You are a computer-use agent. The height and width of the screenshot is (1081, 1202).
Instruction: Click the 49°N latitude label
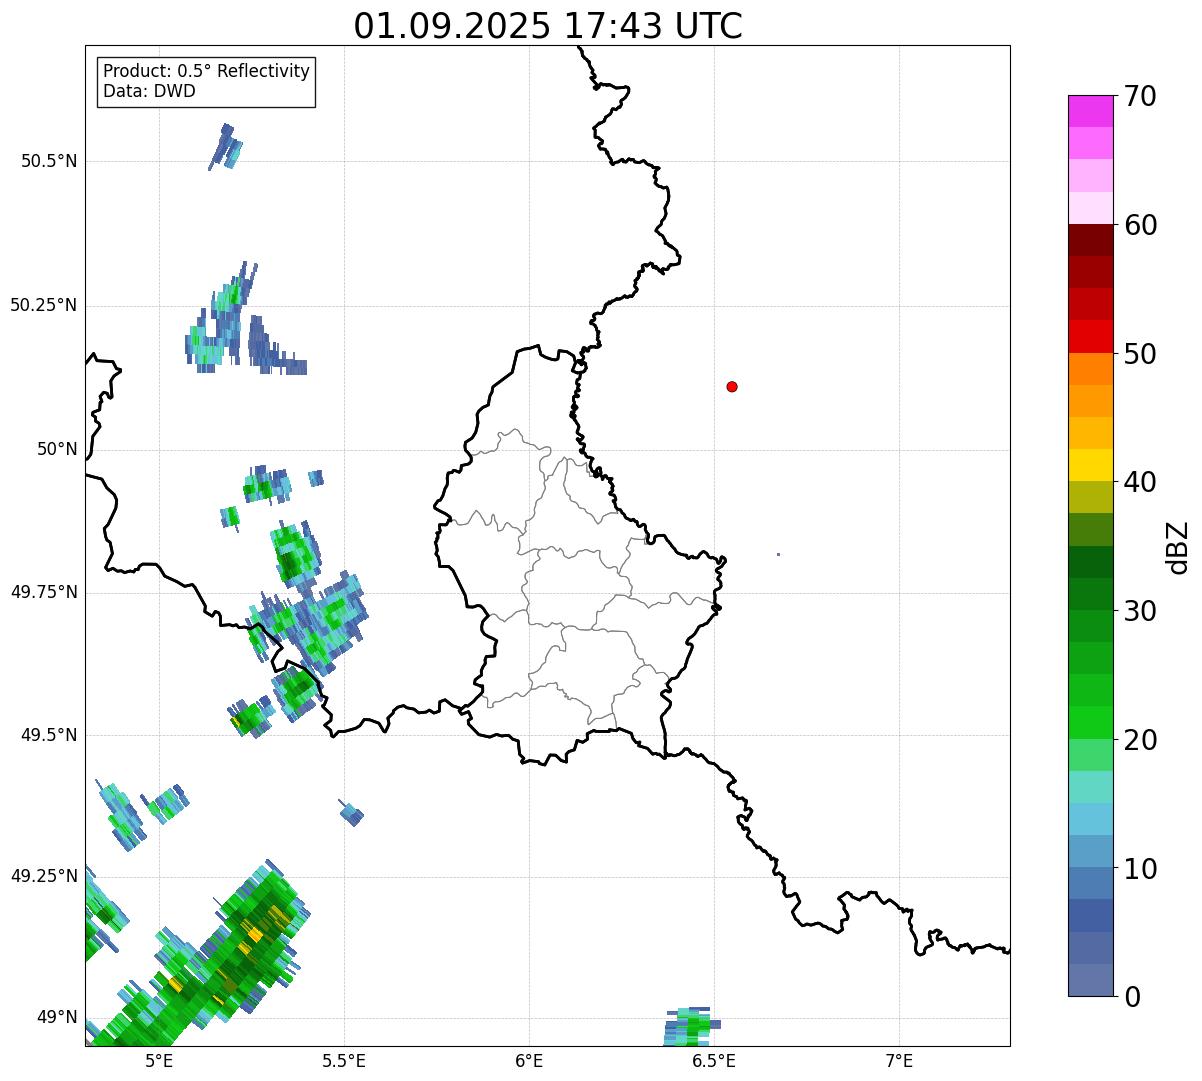click(x=57, y=1018)
